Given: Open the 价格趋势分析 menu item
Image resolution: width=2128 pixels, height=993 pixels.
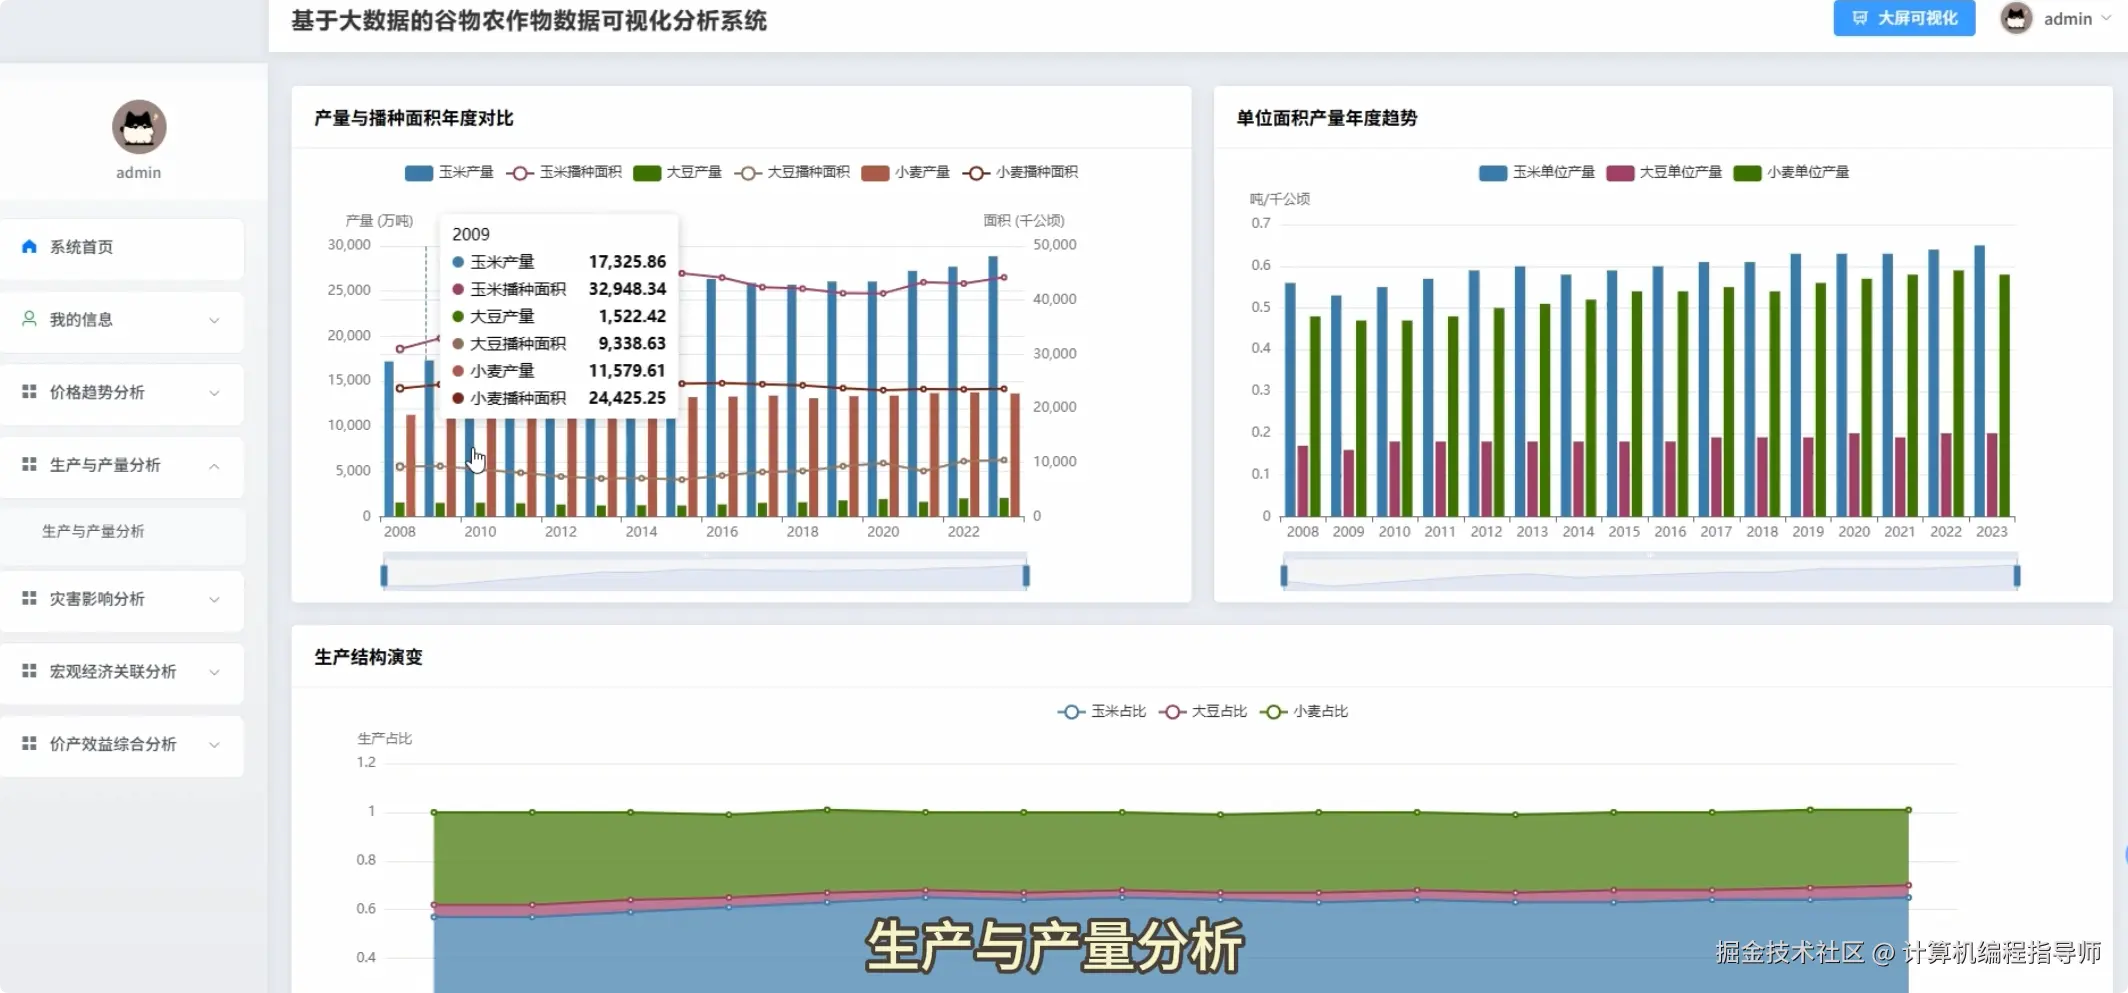Looking at the screenshot, I should (x=122, y=393).
